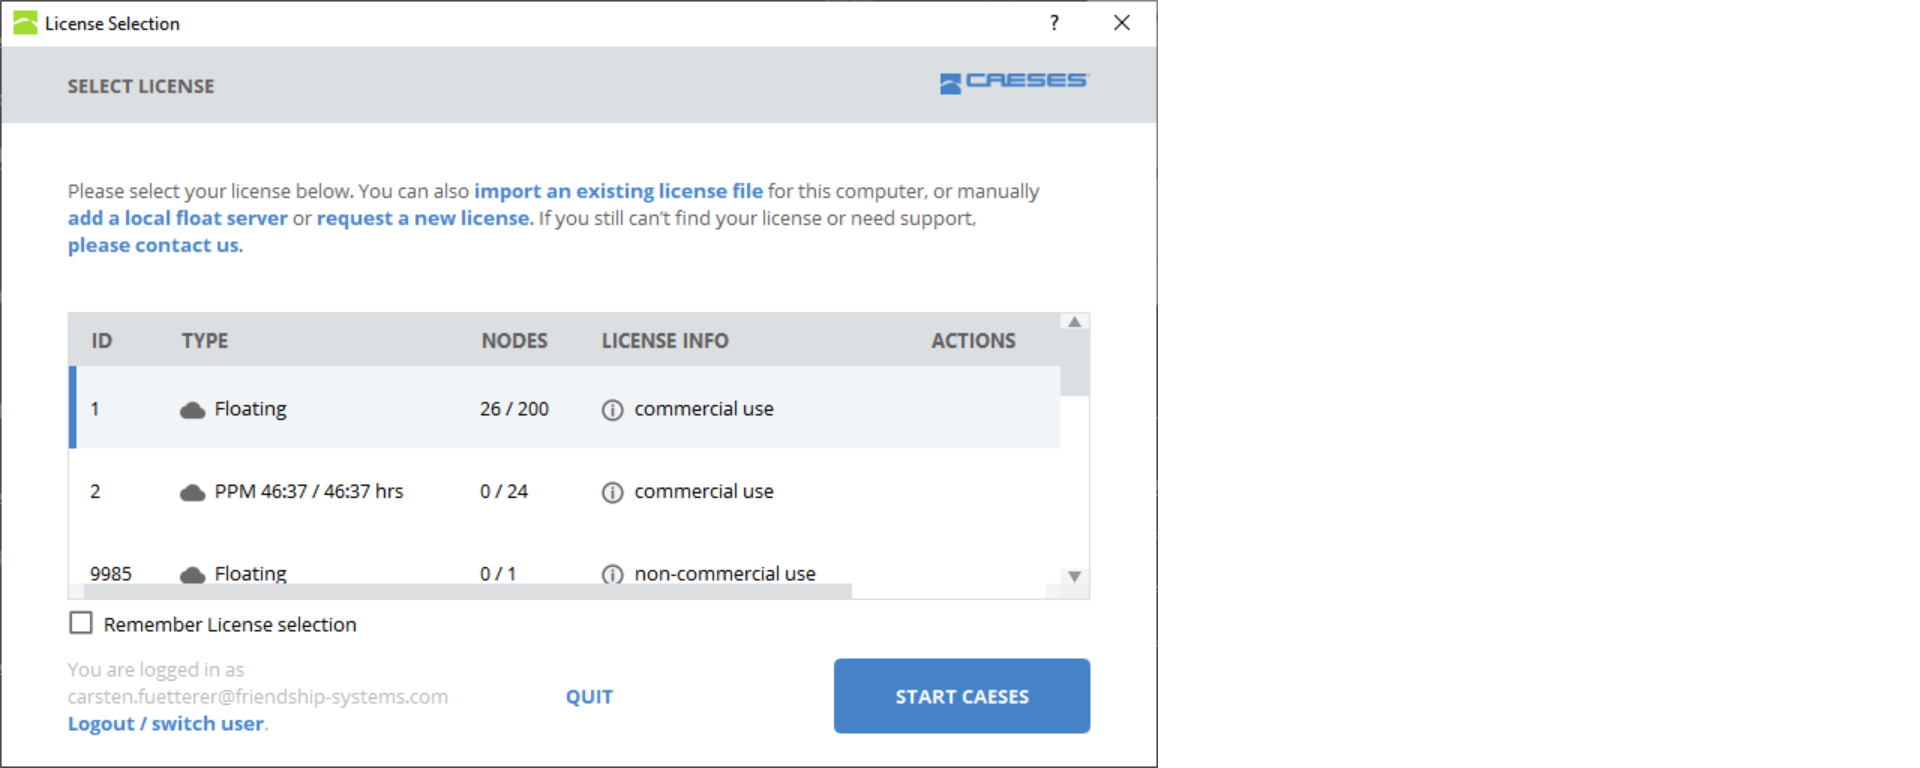Select license ID 1 cell
Viewport: 1920px width, 768px height.
click(95, 409)
